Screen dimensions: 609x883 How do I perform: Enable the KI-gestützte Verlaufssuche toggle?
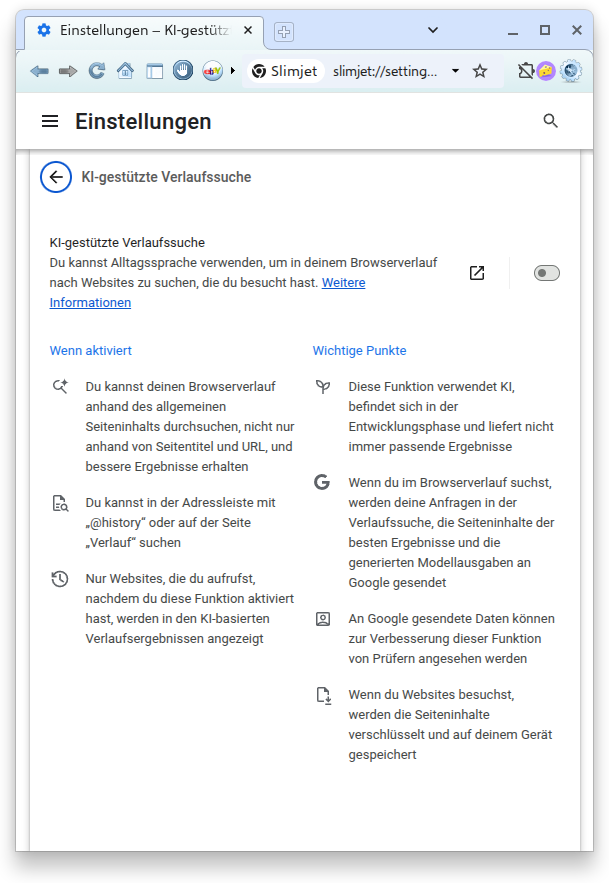pos(546,273)
